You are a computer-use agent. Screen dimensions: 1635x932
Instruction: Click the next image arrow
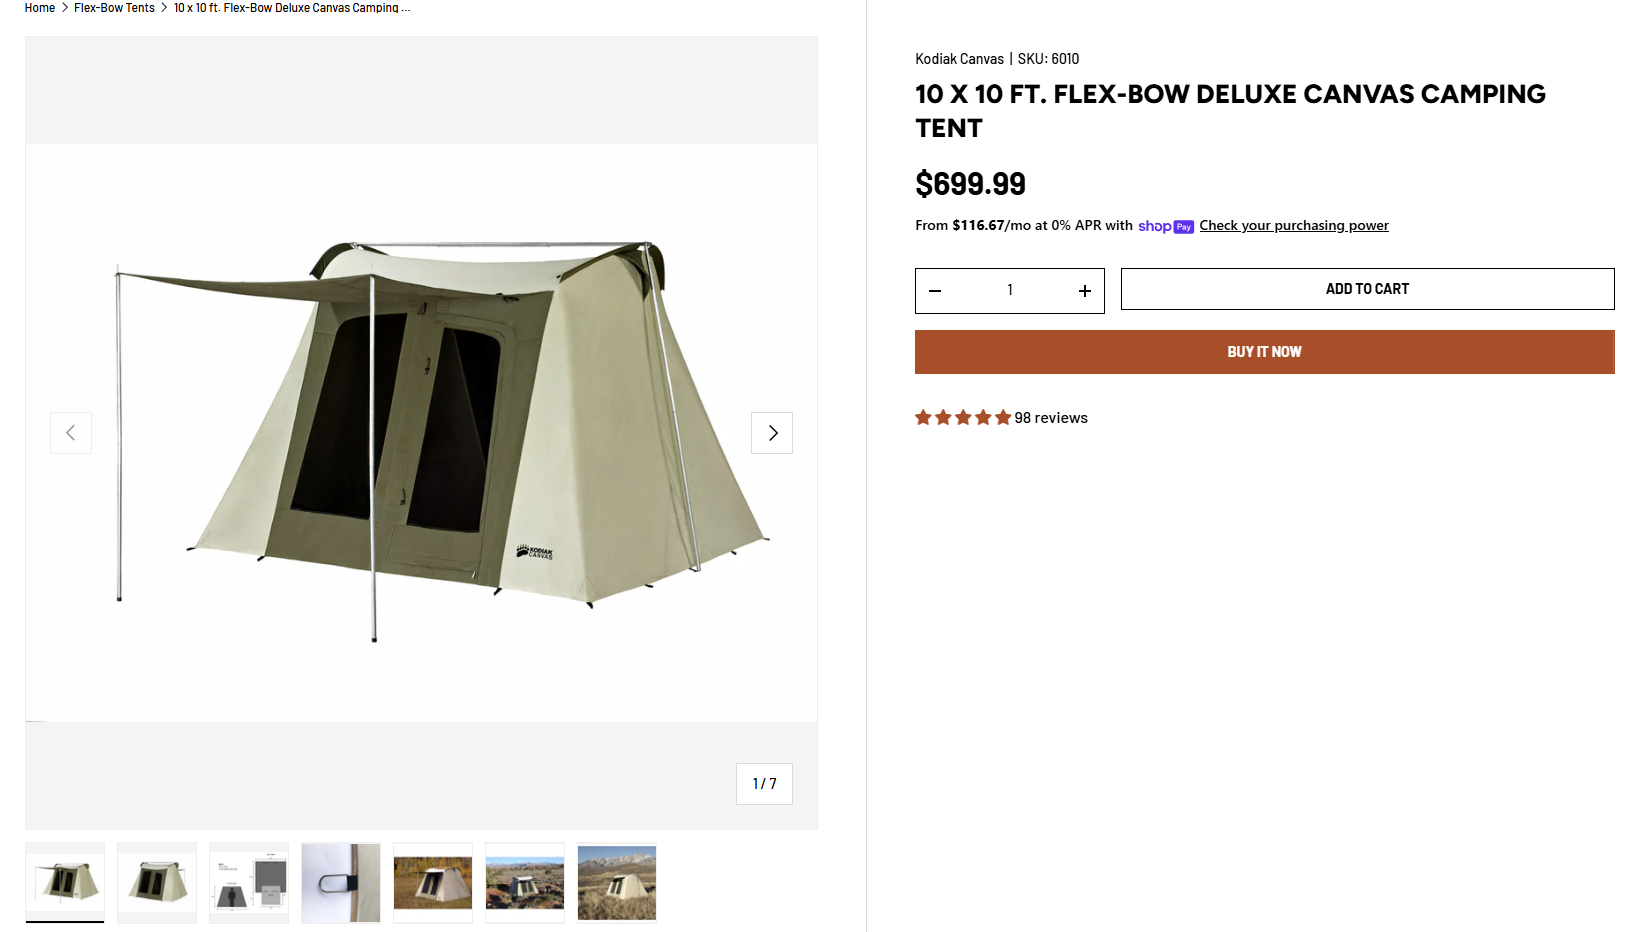click(x=772, y=433)
